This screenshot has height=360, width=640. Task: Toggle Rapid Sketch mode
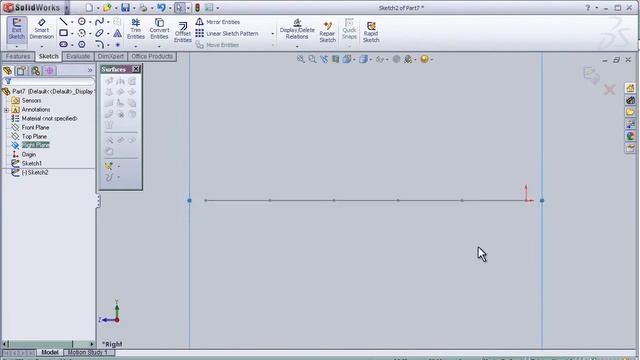(371, 32)
